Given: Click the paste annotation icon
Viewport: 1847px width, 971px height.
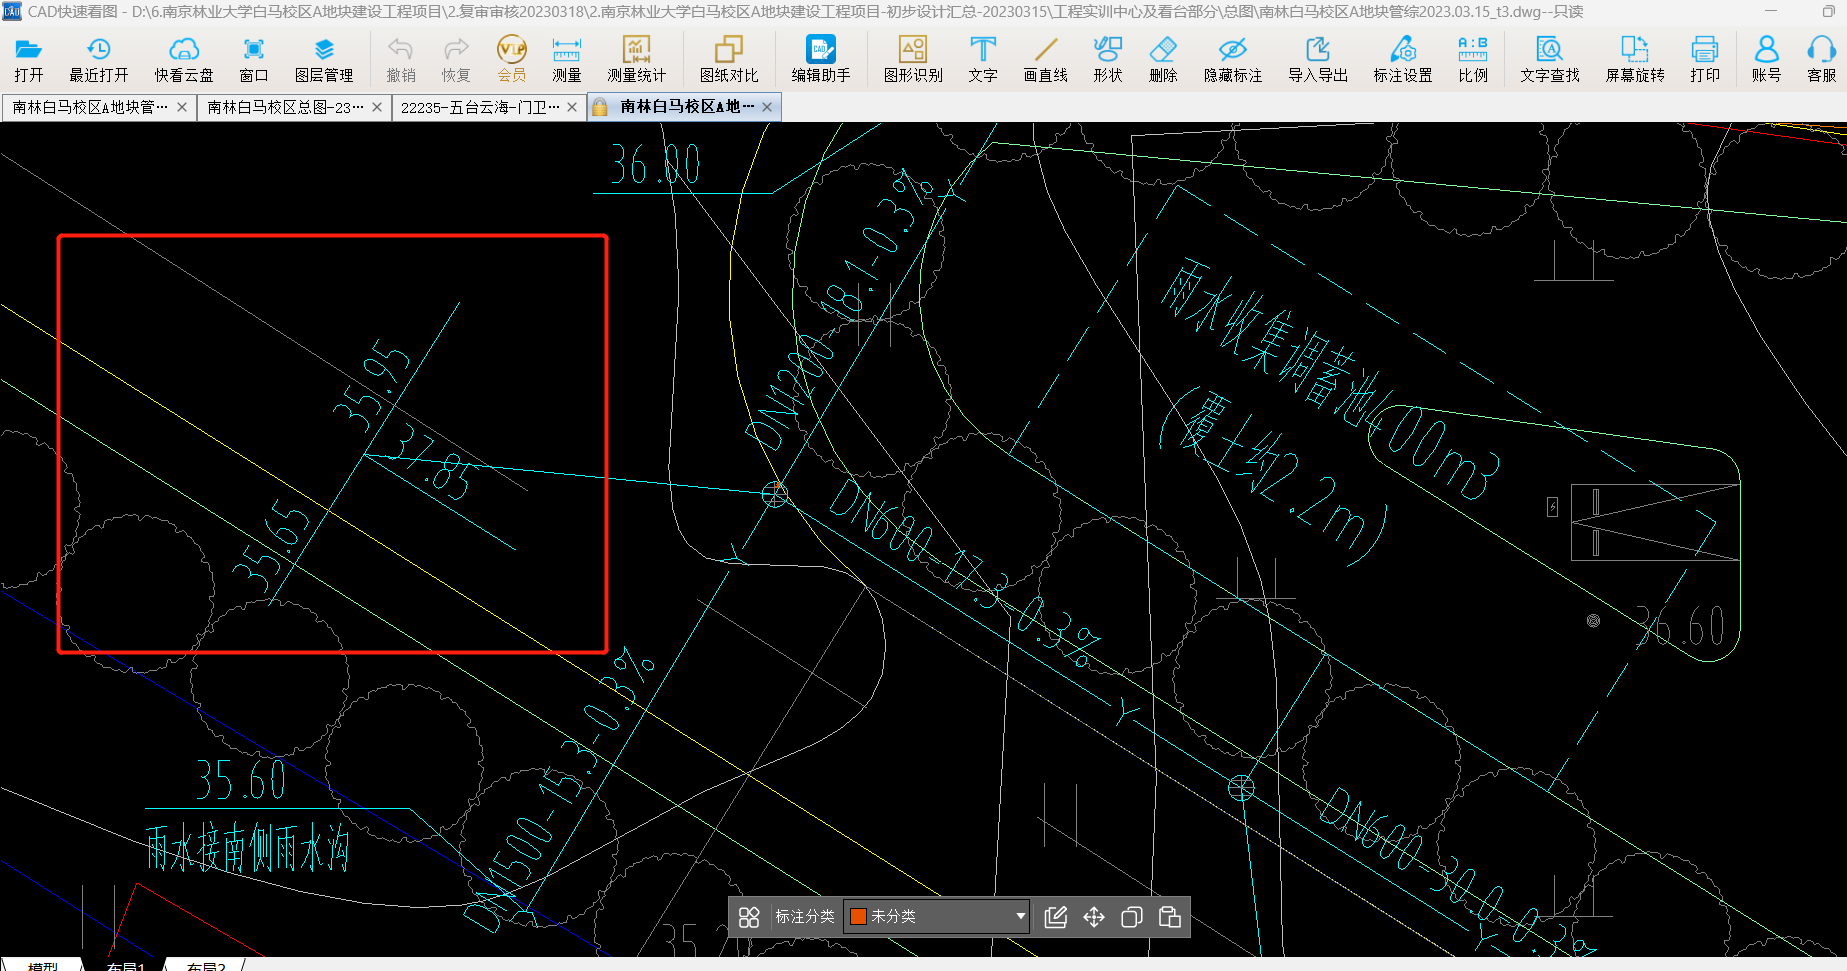Looking at the screenshot, I should [x=1170, y=917].
